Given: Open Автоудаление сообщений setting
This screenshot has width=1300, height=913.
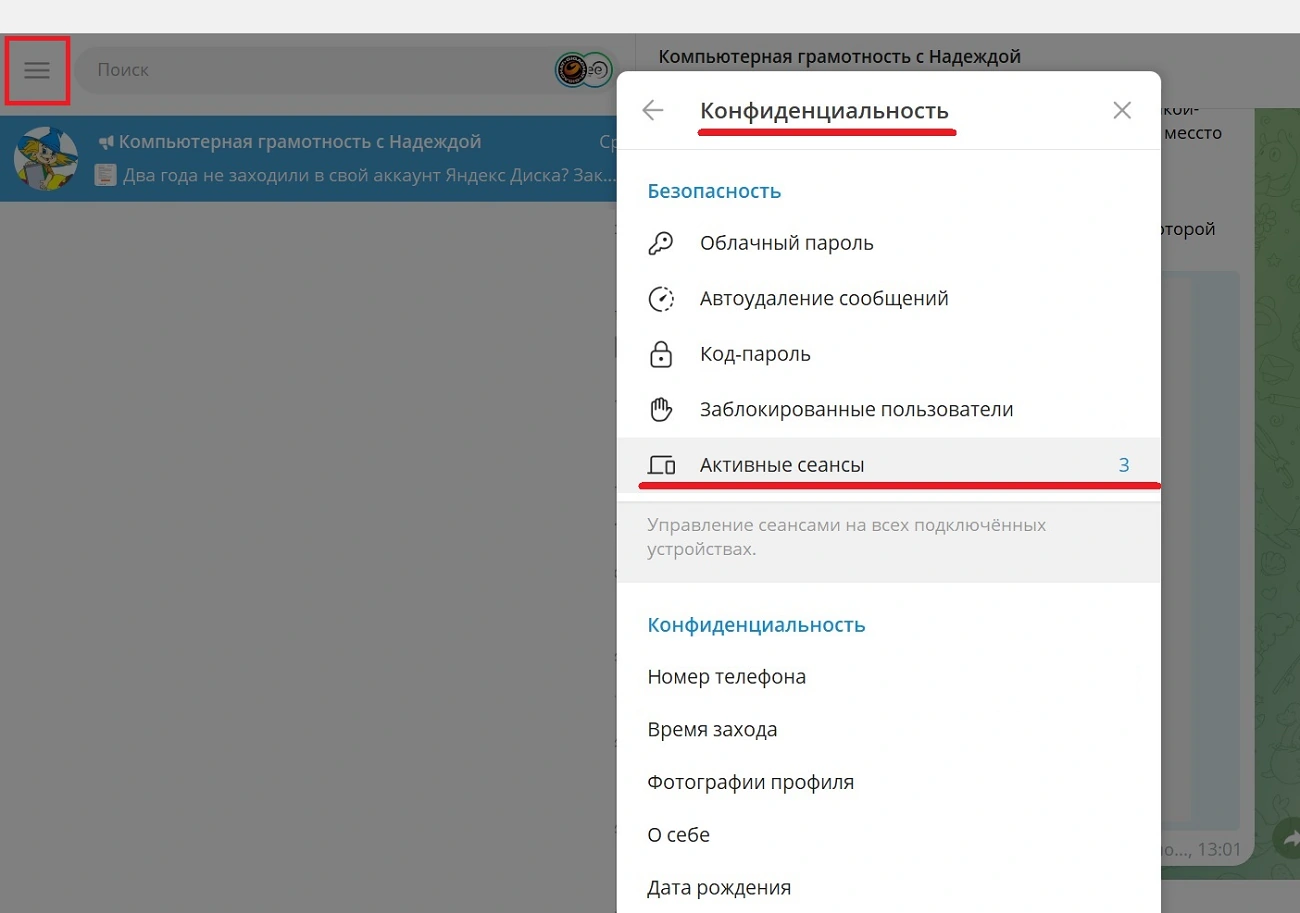Looking at the screenshot, I should [888, 298].
